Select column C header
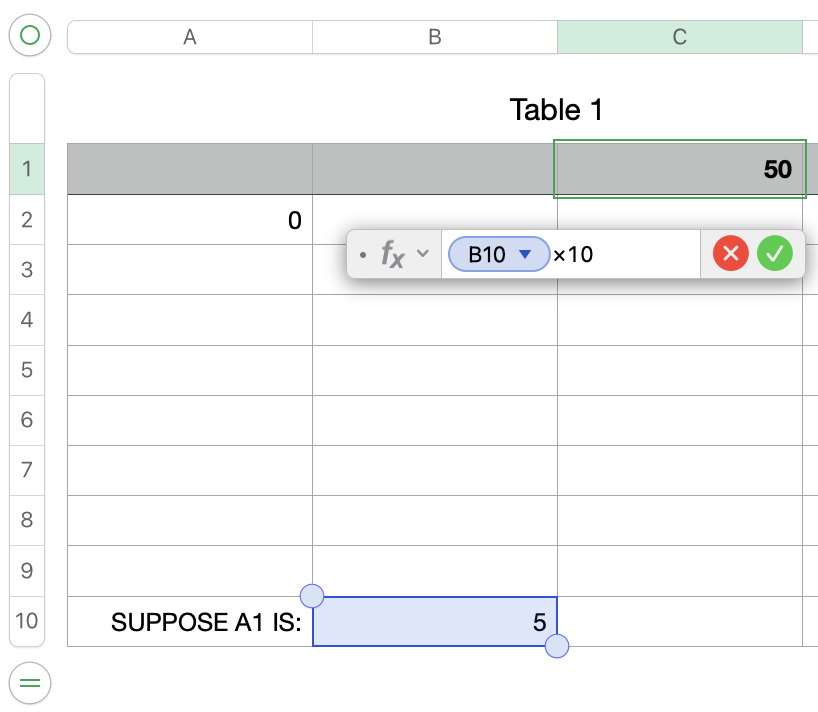818x712 pixels. (680, 37)
